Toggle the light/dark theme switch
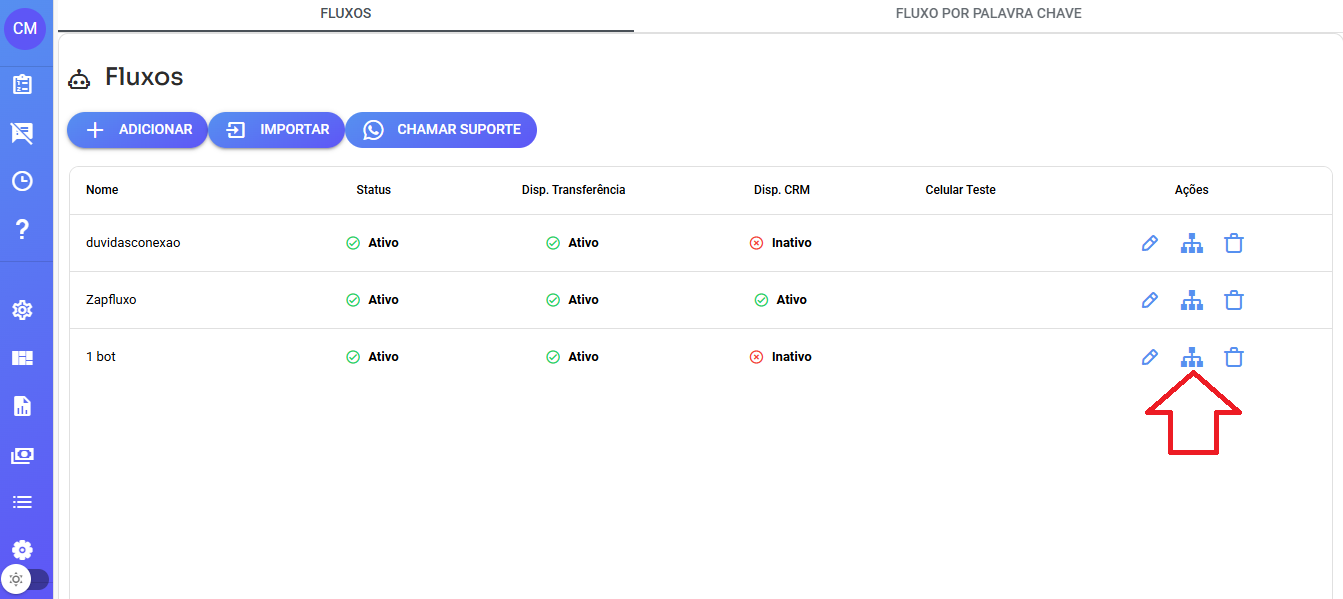Screen dimensions: 1343x599 26,579
